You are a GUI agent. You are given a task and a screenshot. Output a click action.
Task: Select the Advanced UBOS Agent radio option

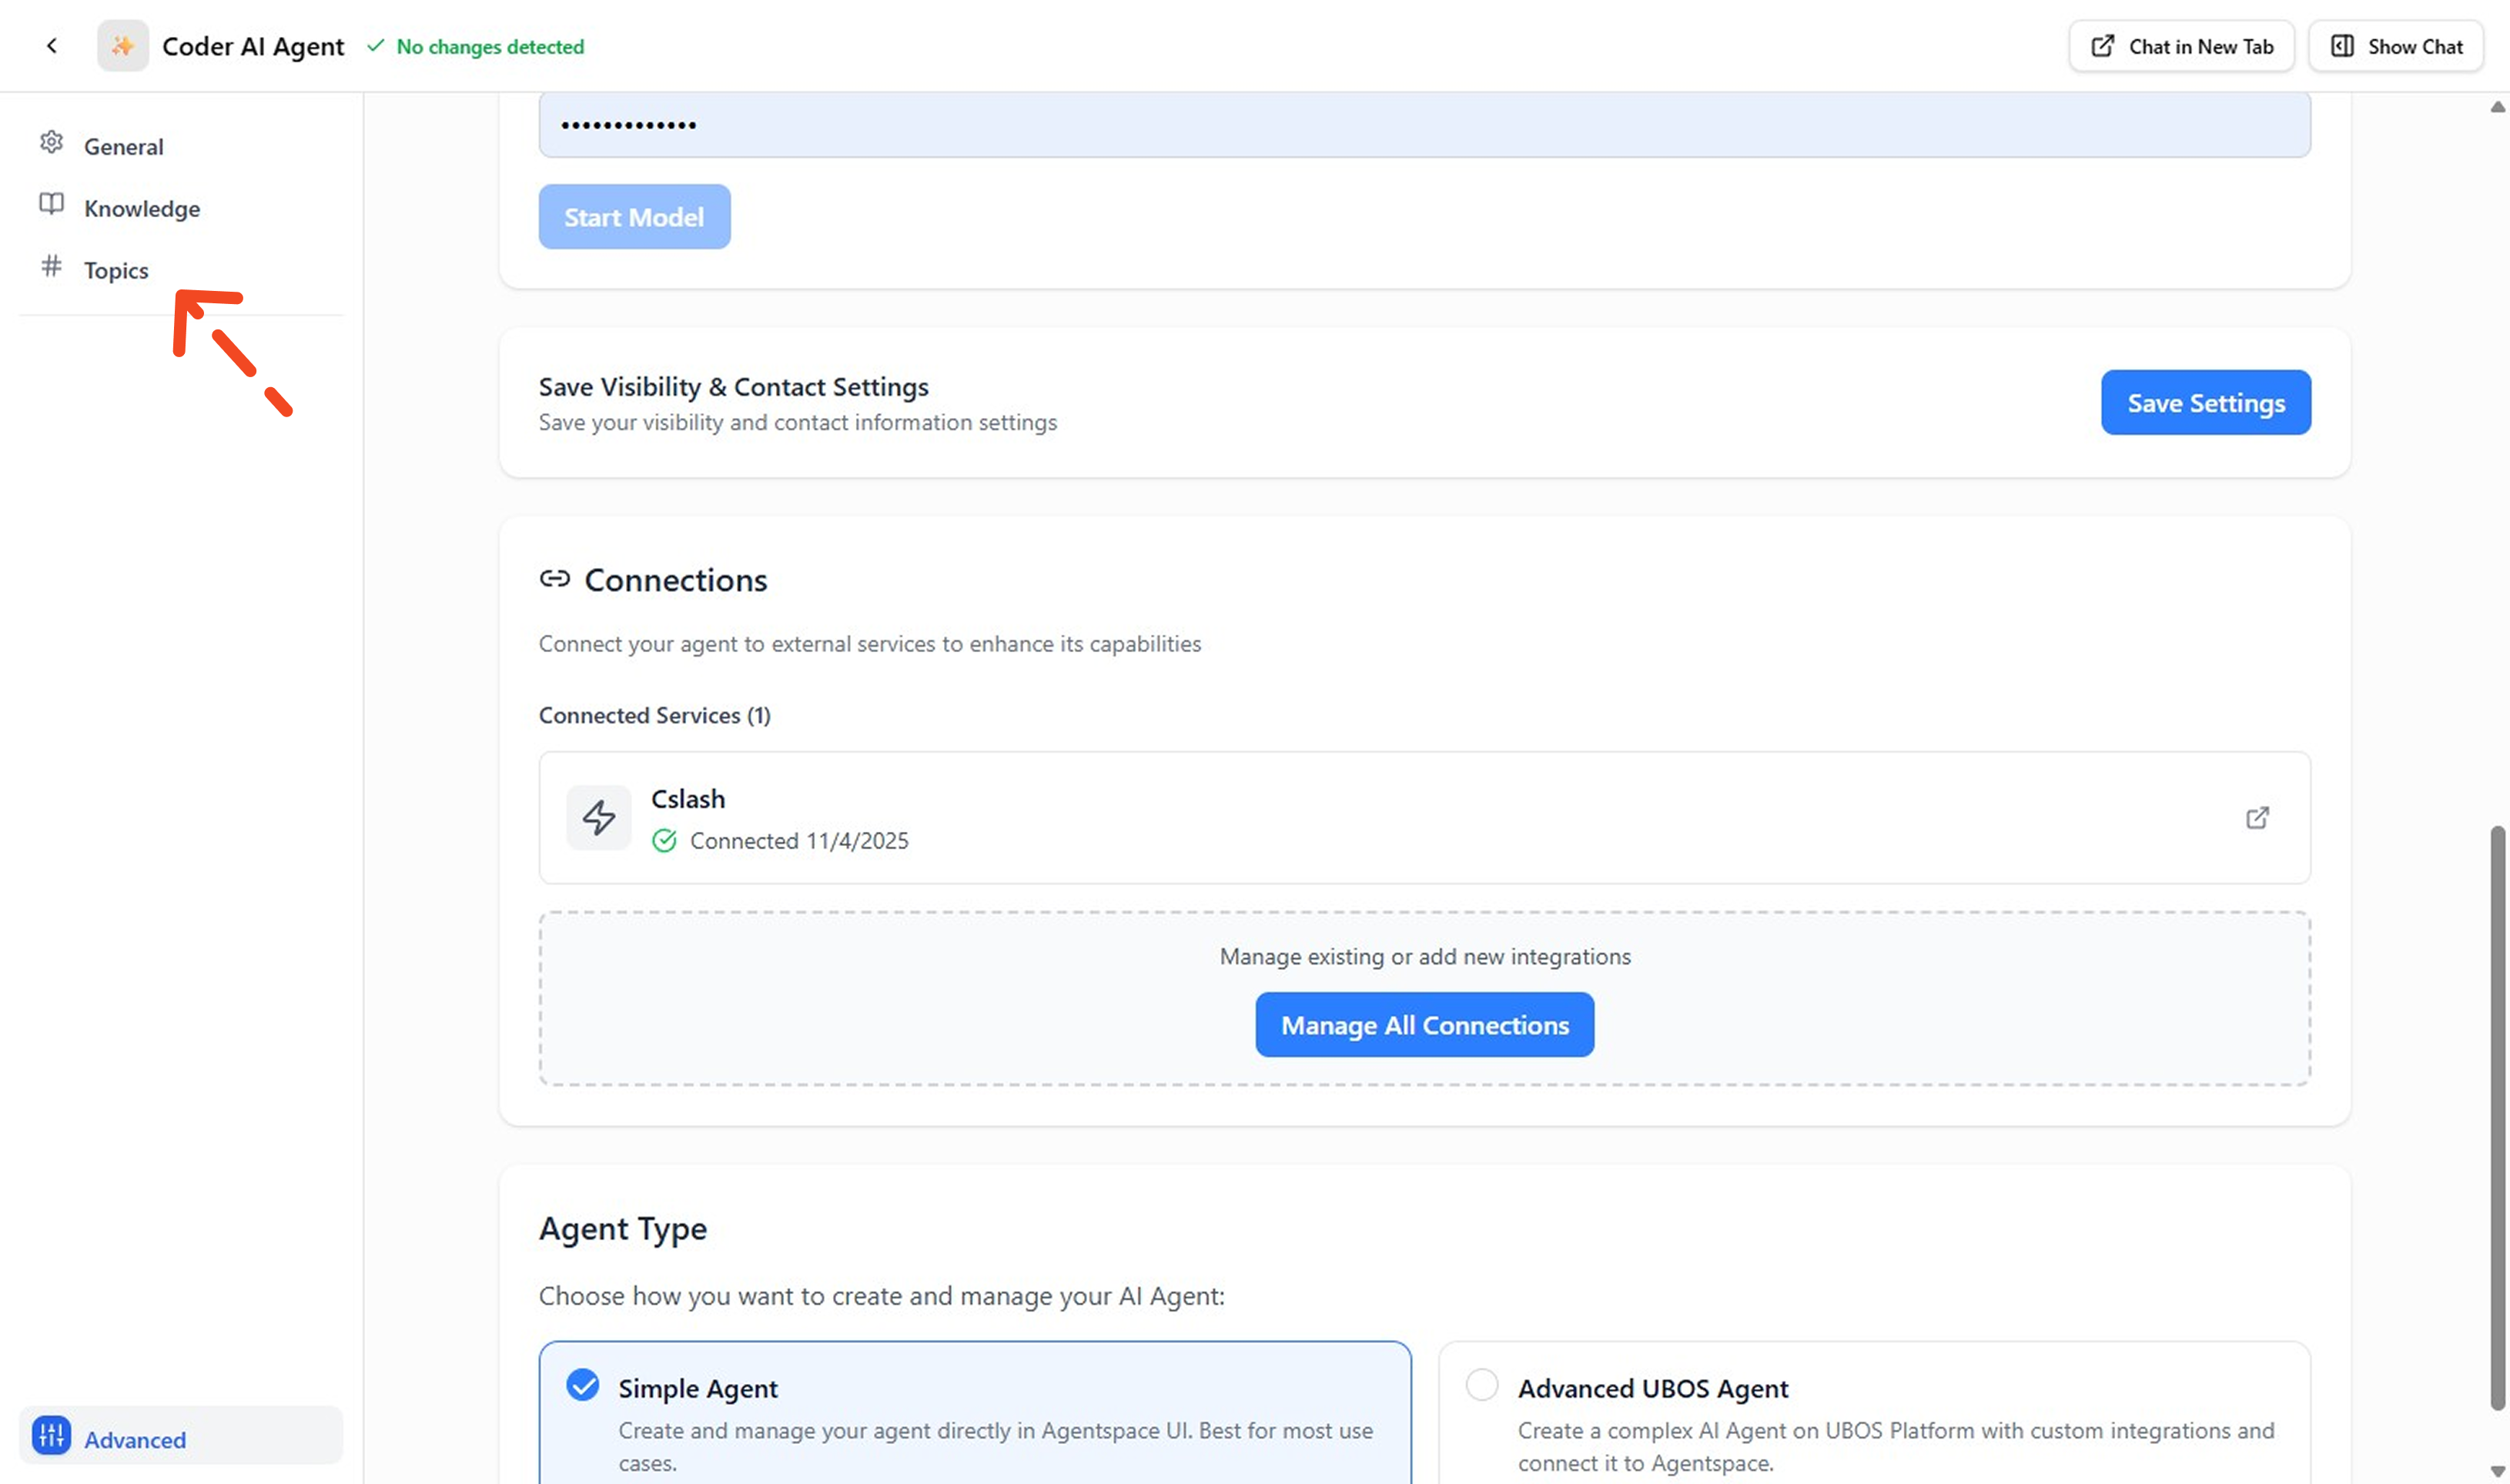point(1482,1386)
